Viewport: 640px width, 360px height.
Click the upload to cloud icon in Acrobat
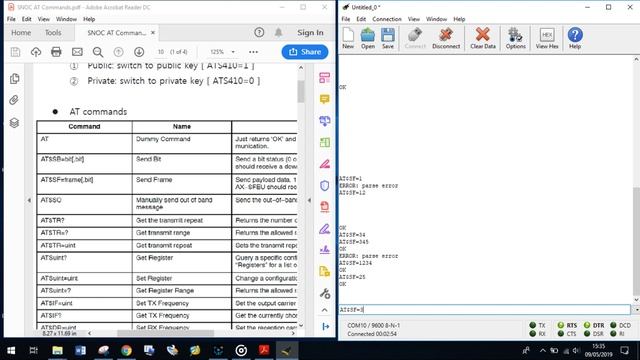click(36, 52)
